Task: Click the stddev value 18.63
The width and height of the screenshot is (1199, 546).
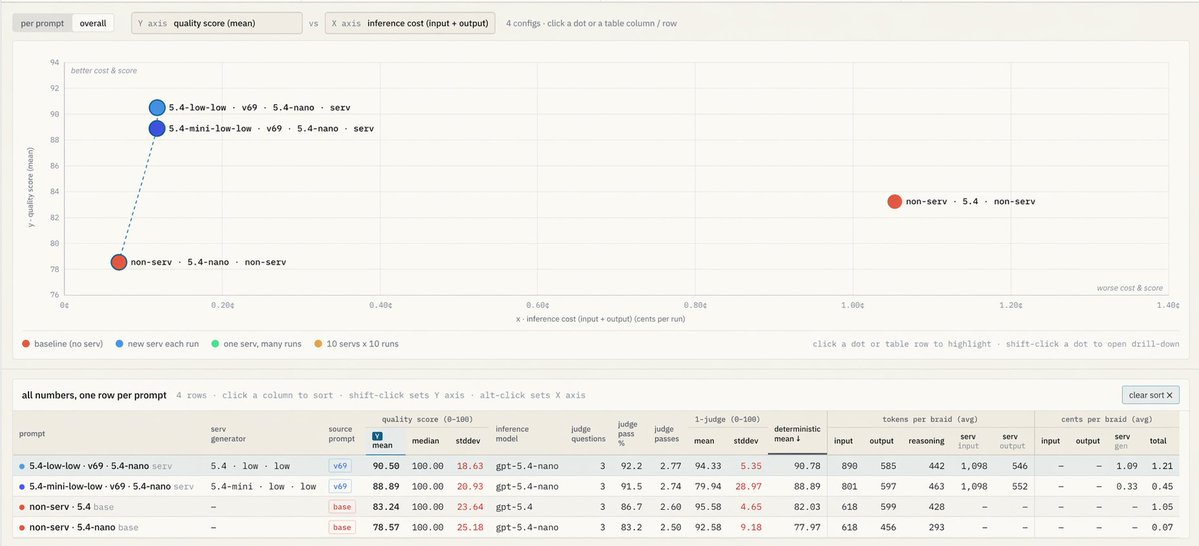Action: pyautogui.click(x=470, y=466)
